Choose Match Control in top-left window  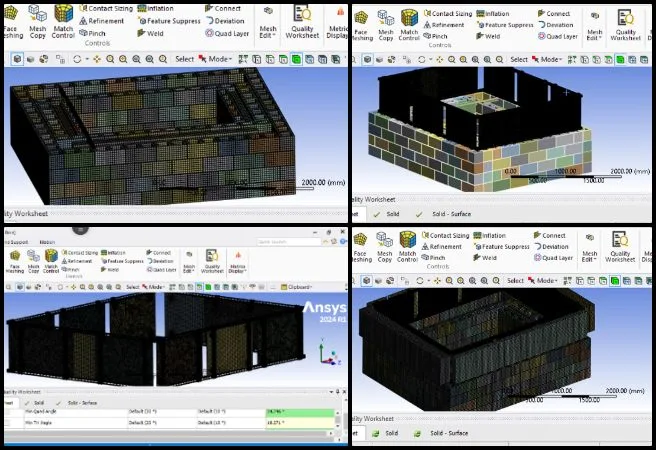click(x=63, y=22)
